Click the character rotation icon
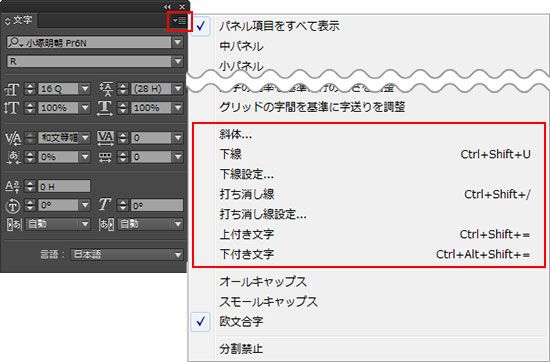 [x=13, y=205]
